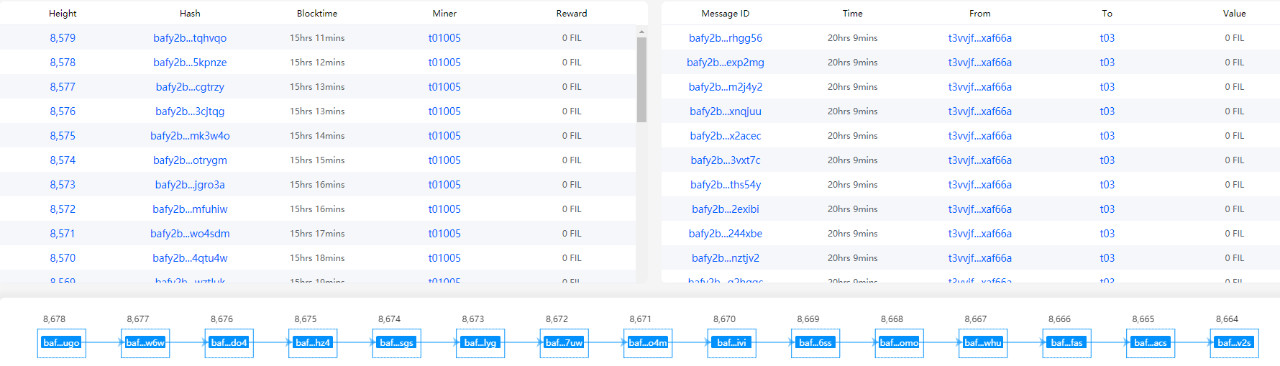
Task: Open miner t01005 in row 8,576
Action: (444, 111)
